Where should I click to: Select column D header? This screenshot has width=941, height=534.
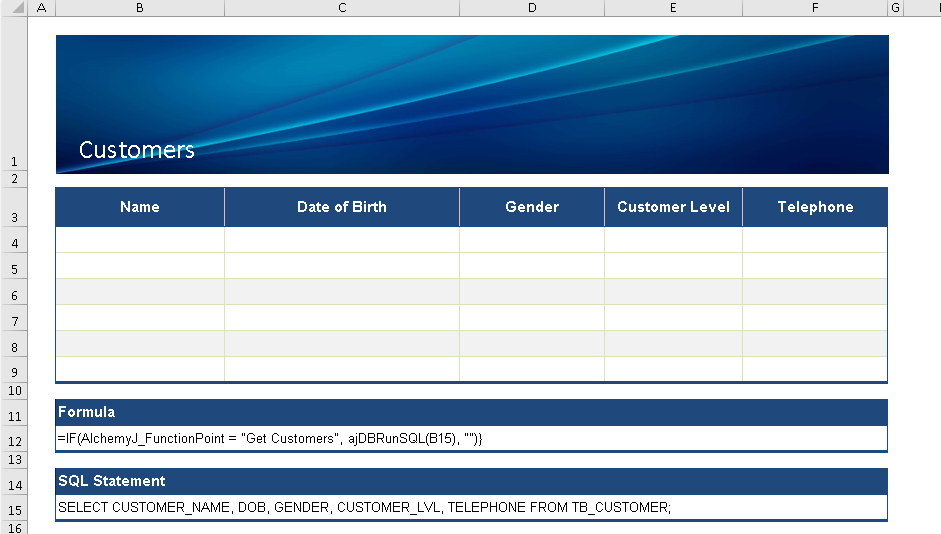[532, 8]
